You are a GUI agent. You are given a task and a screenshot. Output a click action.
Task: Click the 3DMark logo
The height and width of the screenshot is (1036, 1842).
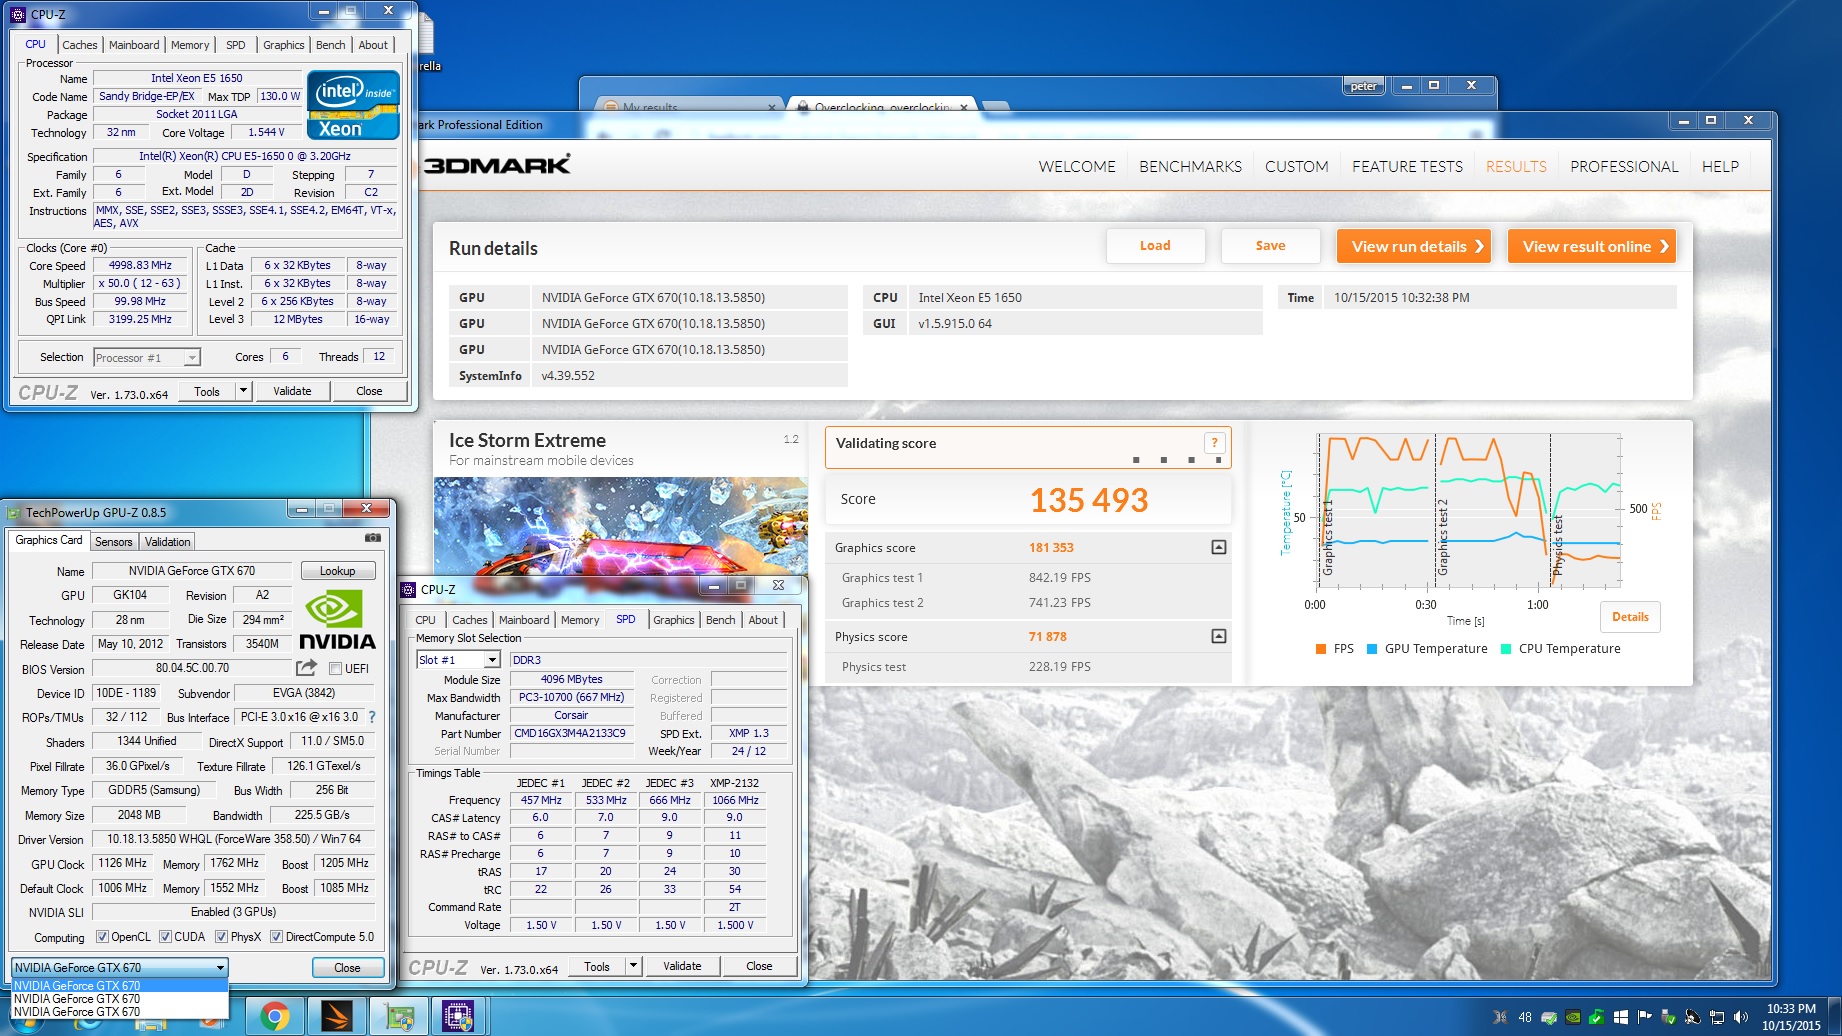(x=497, y=165)
